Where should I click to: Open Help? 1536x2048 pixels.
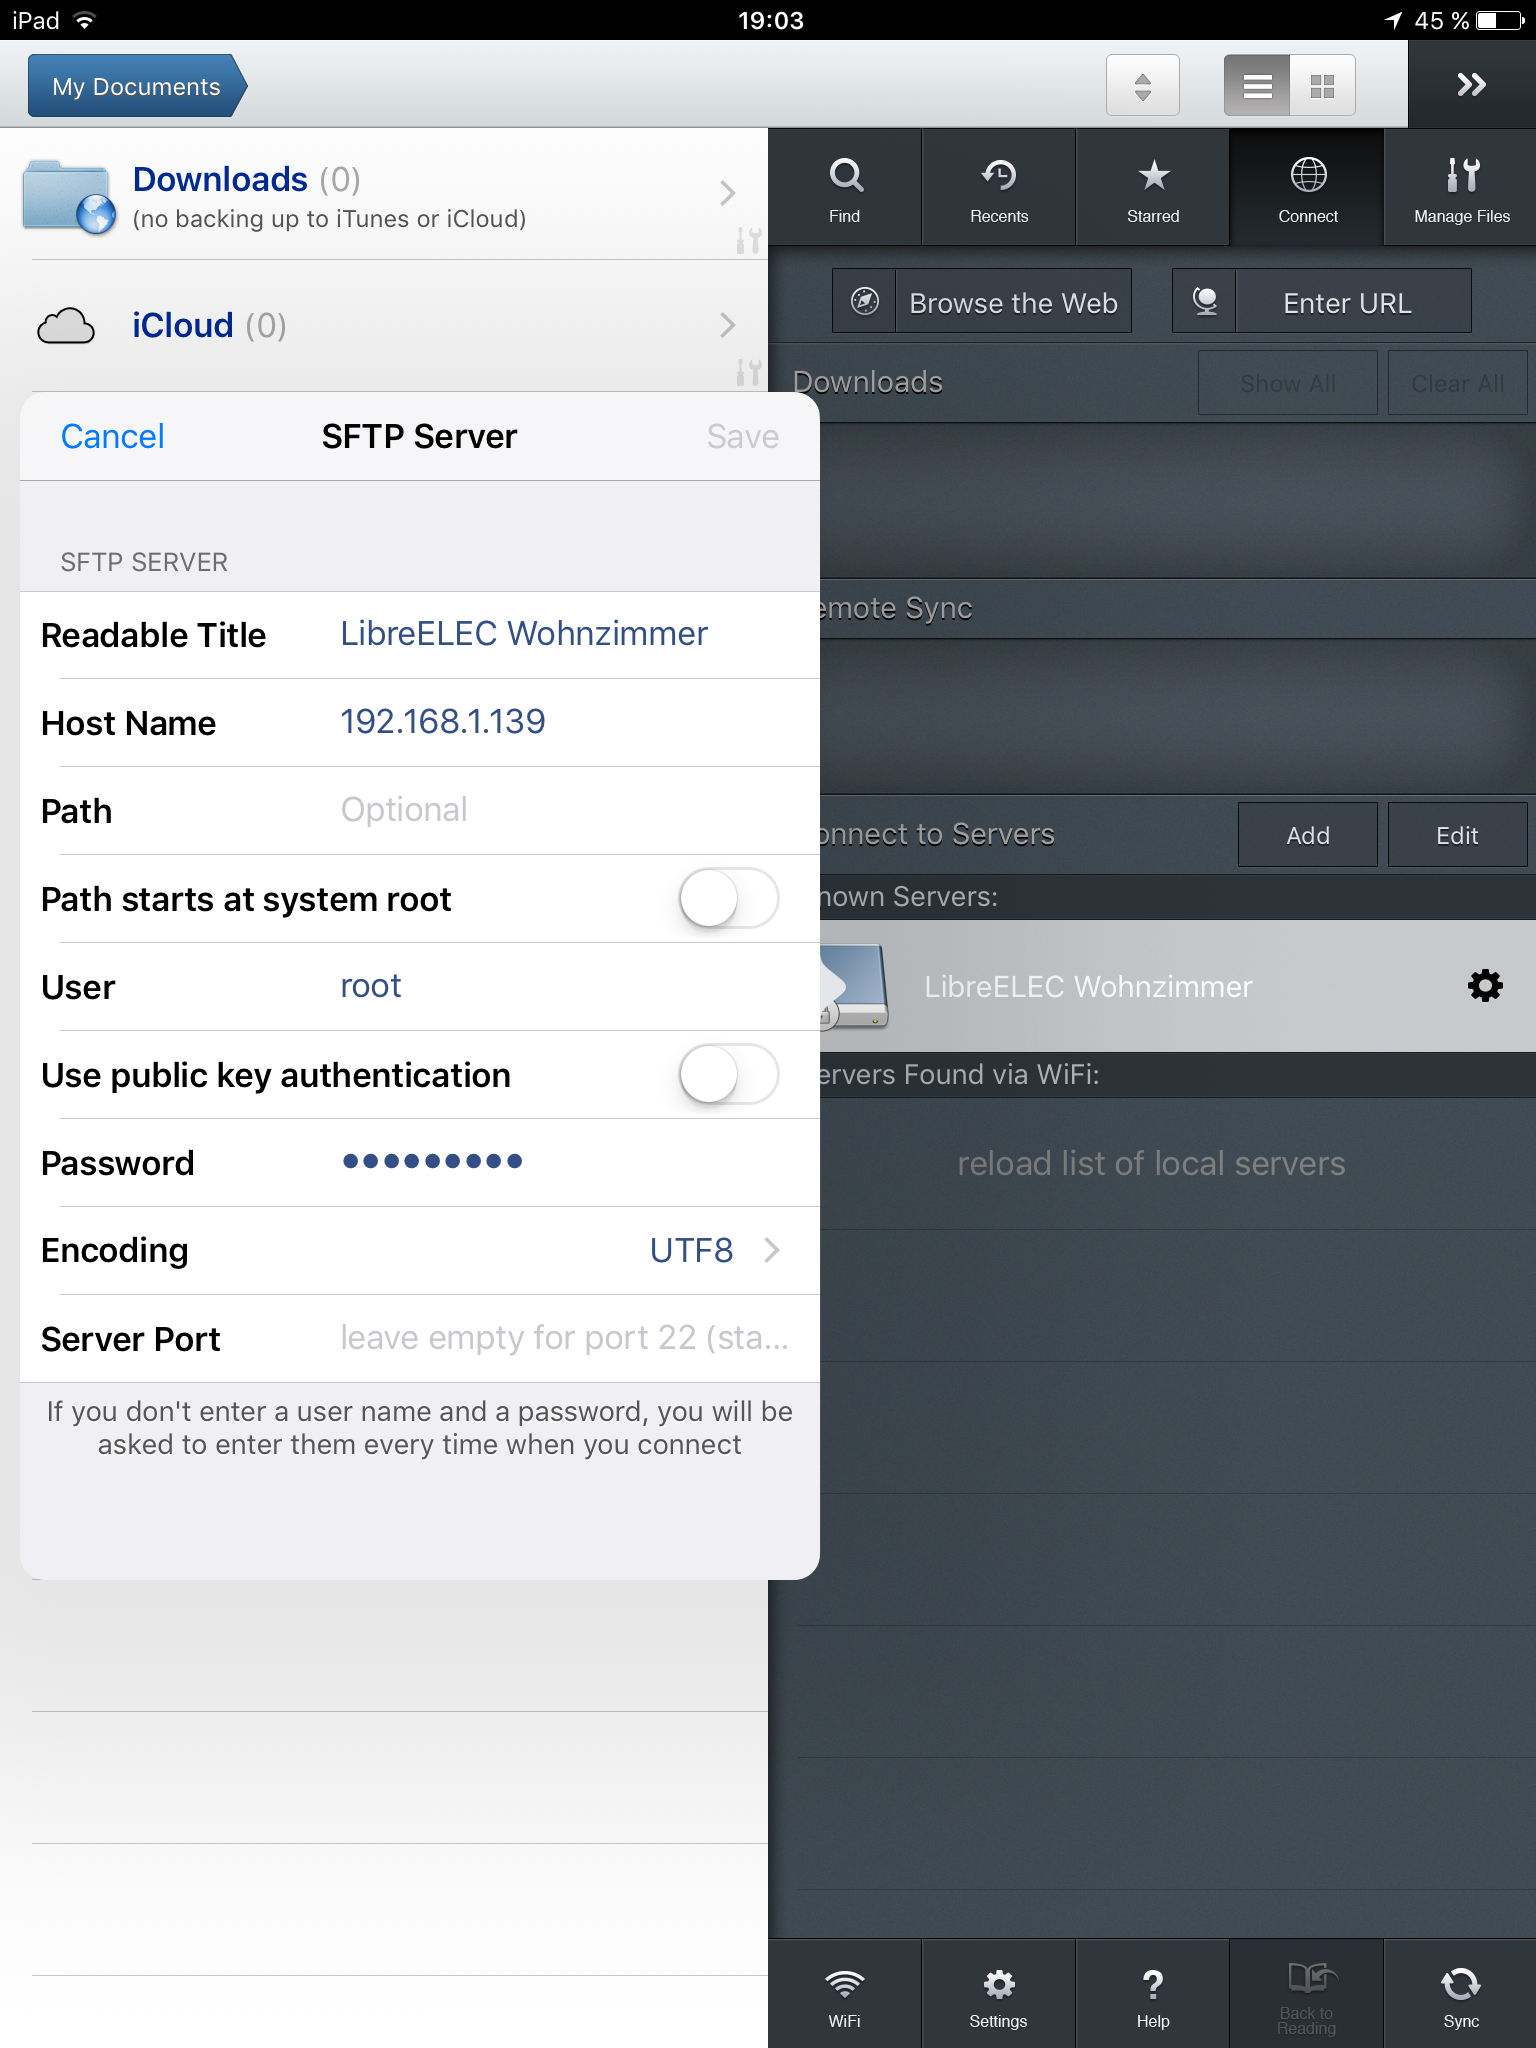coord(1153,1996)
